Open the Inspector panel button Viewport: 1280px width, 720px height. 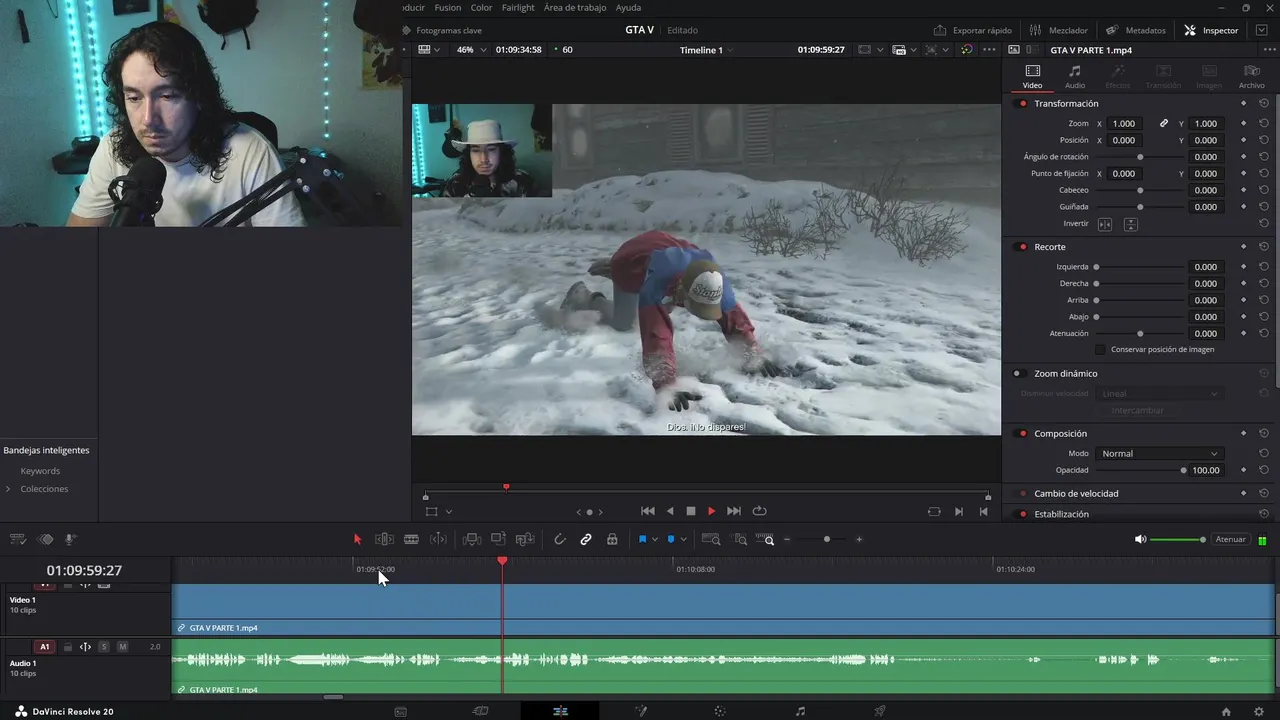pyautogui.click(x=1211, y=30)
